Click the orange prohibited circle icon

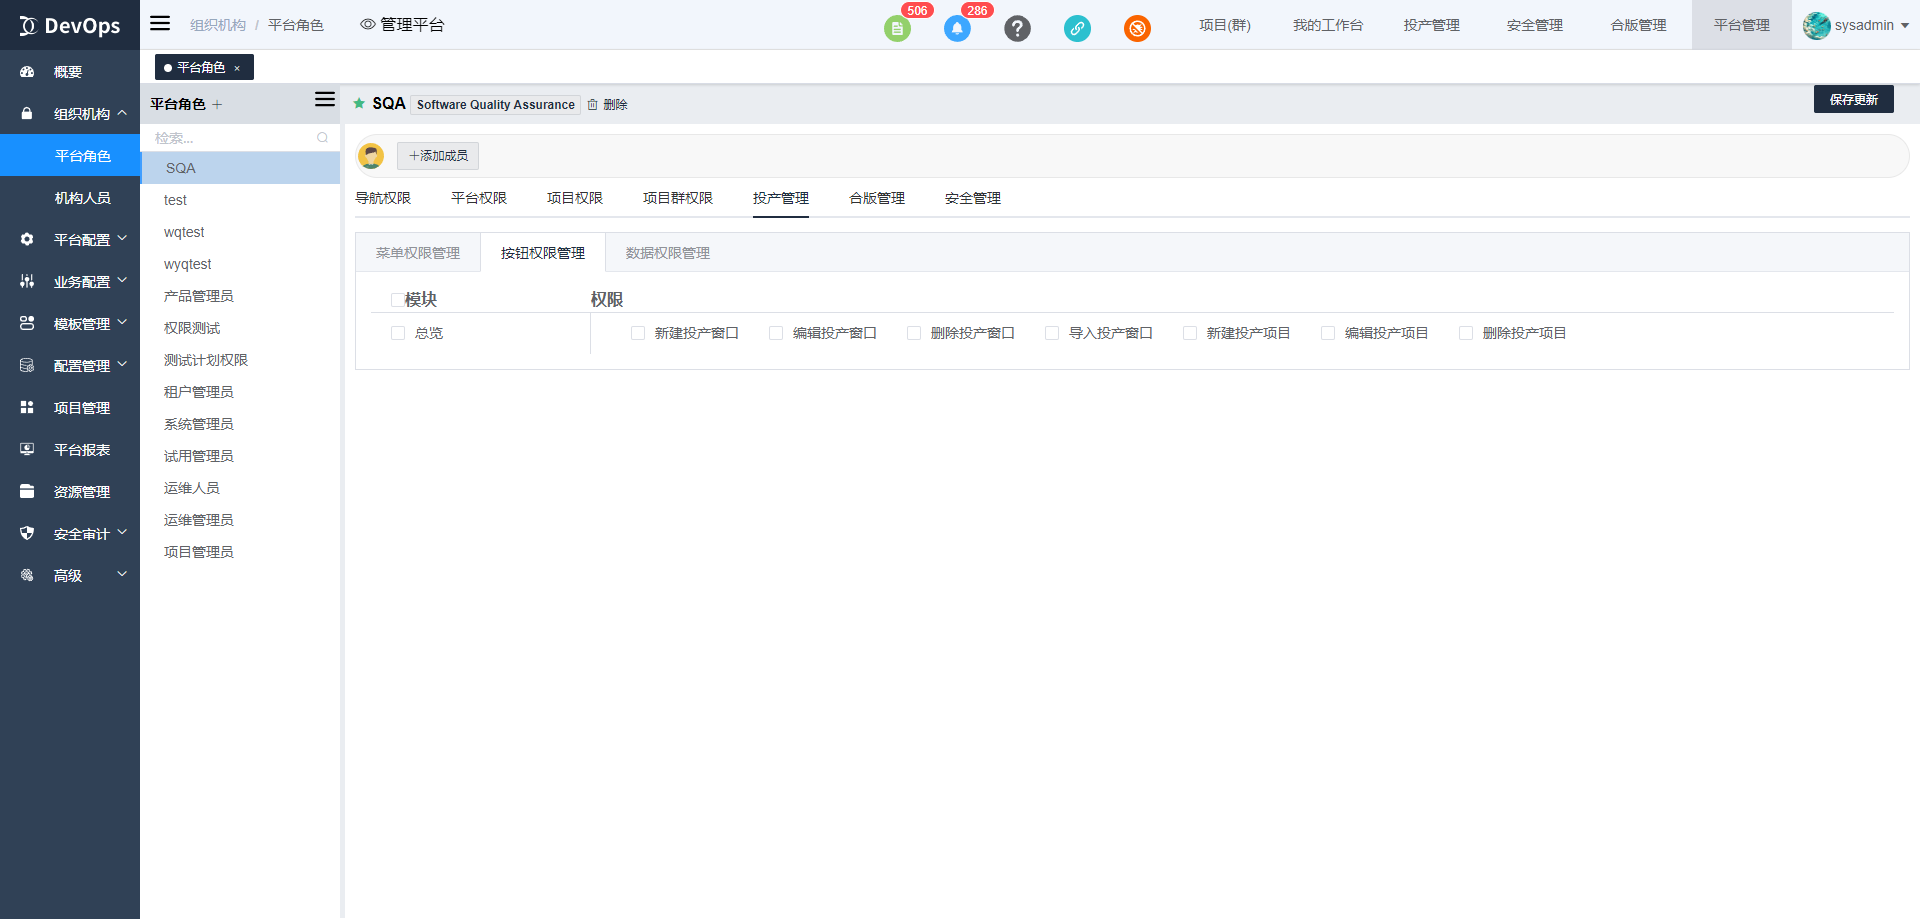tap(1137, 29)
